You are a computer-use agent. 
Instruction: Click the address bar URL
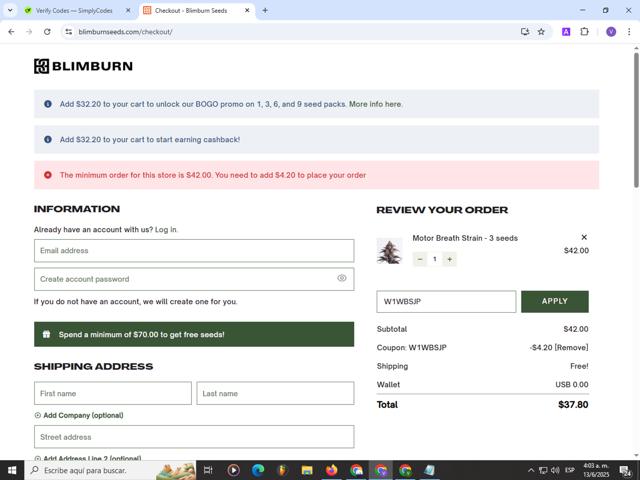[125, 32]
